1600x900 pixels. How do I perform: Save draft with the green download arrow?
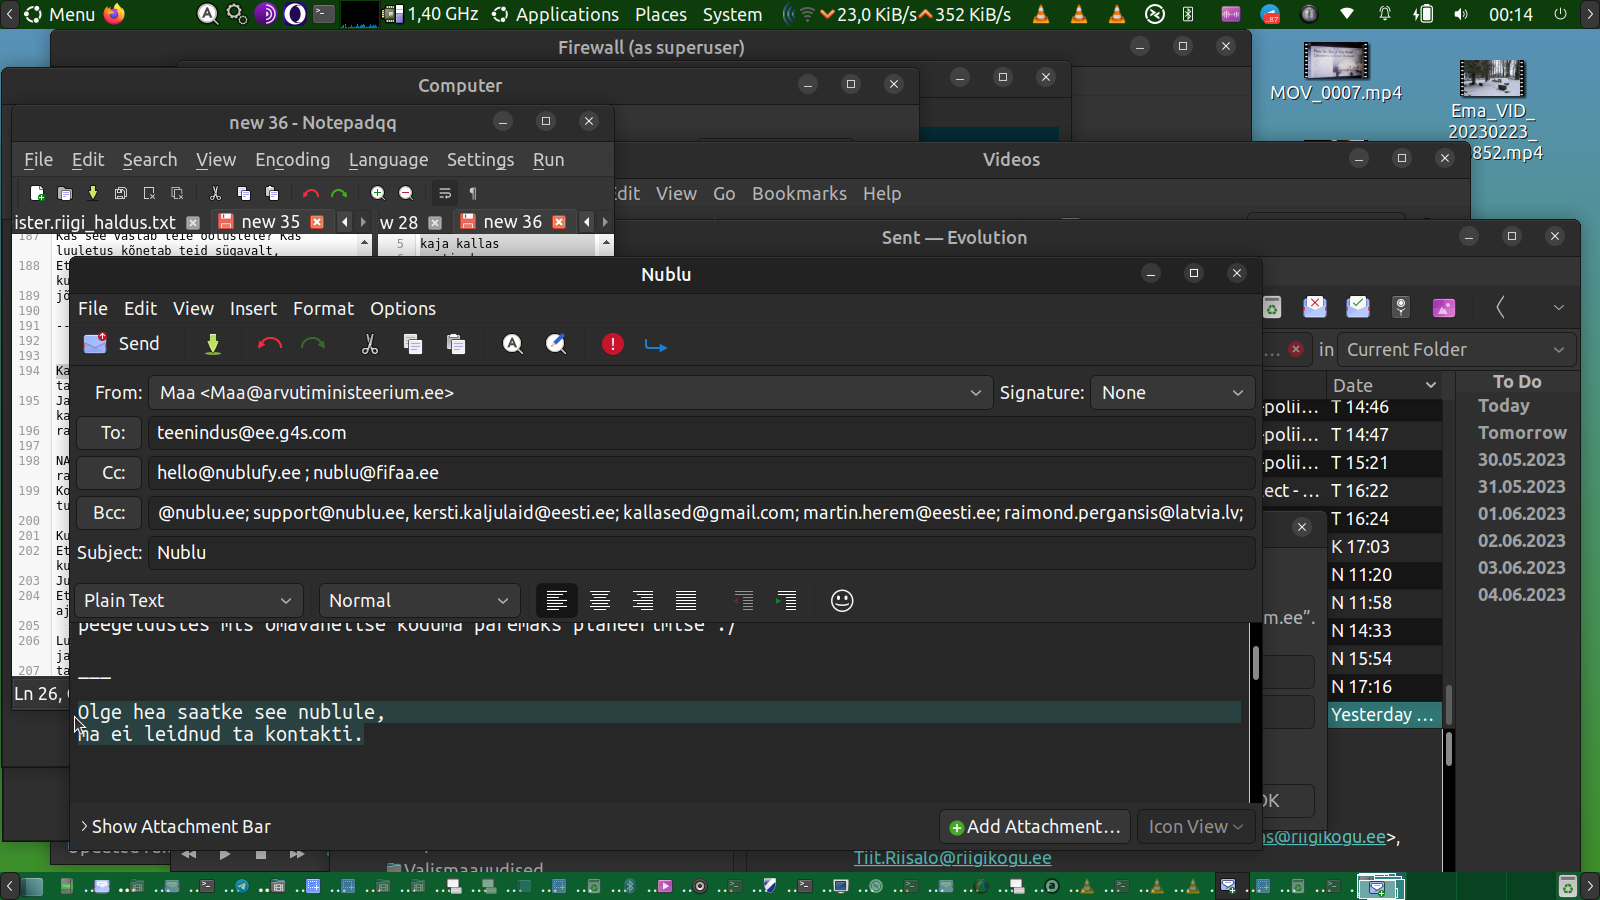(213, 344)
